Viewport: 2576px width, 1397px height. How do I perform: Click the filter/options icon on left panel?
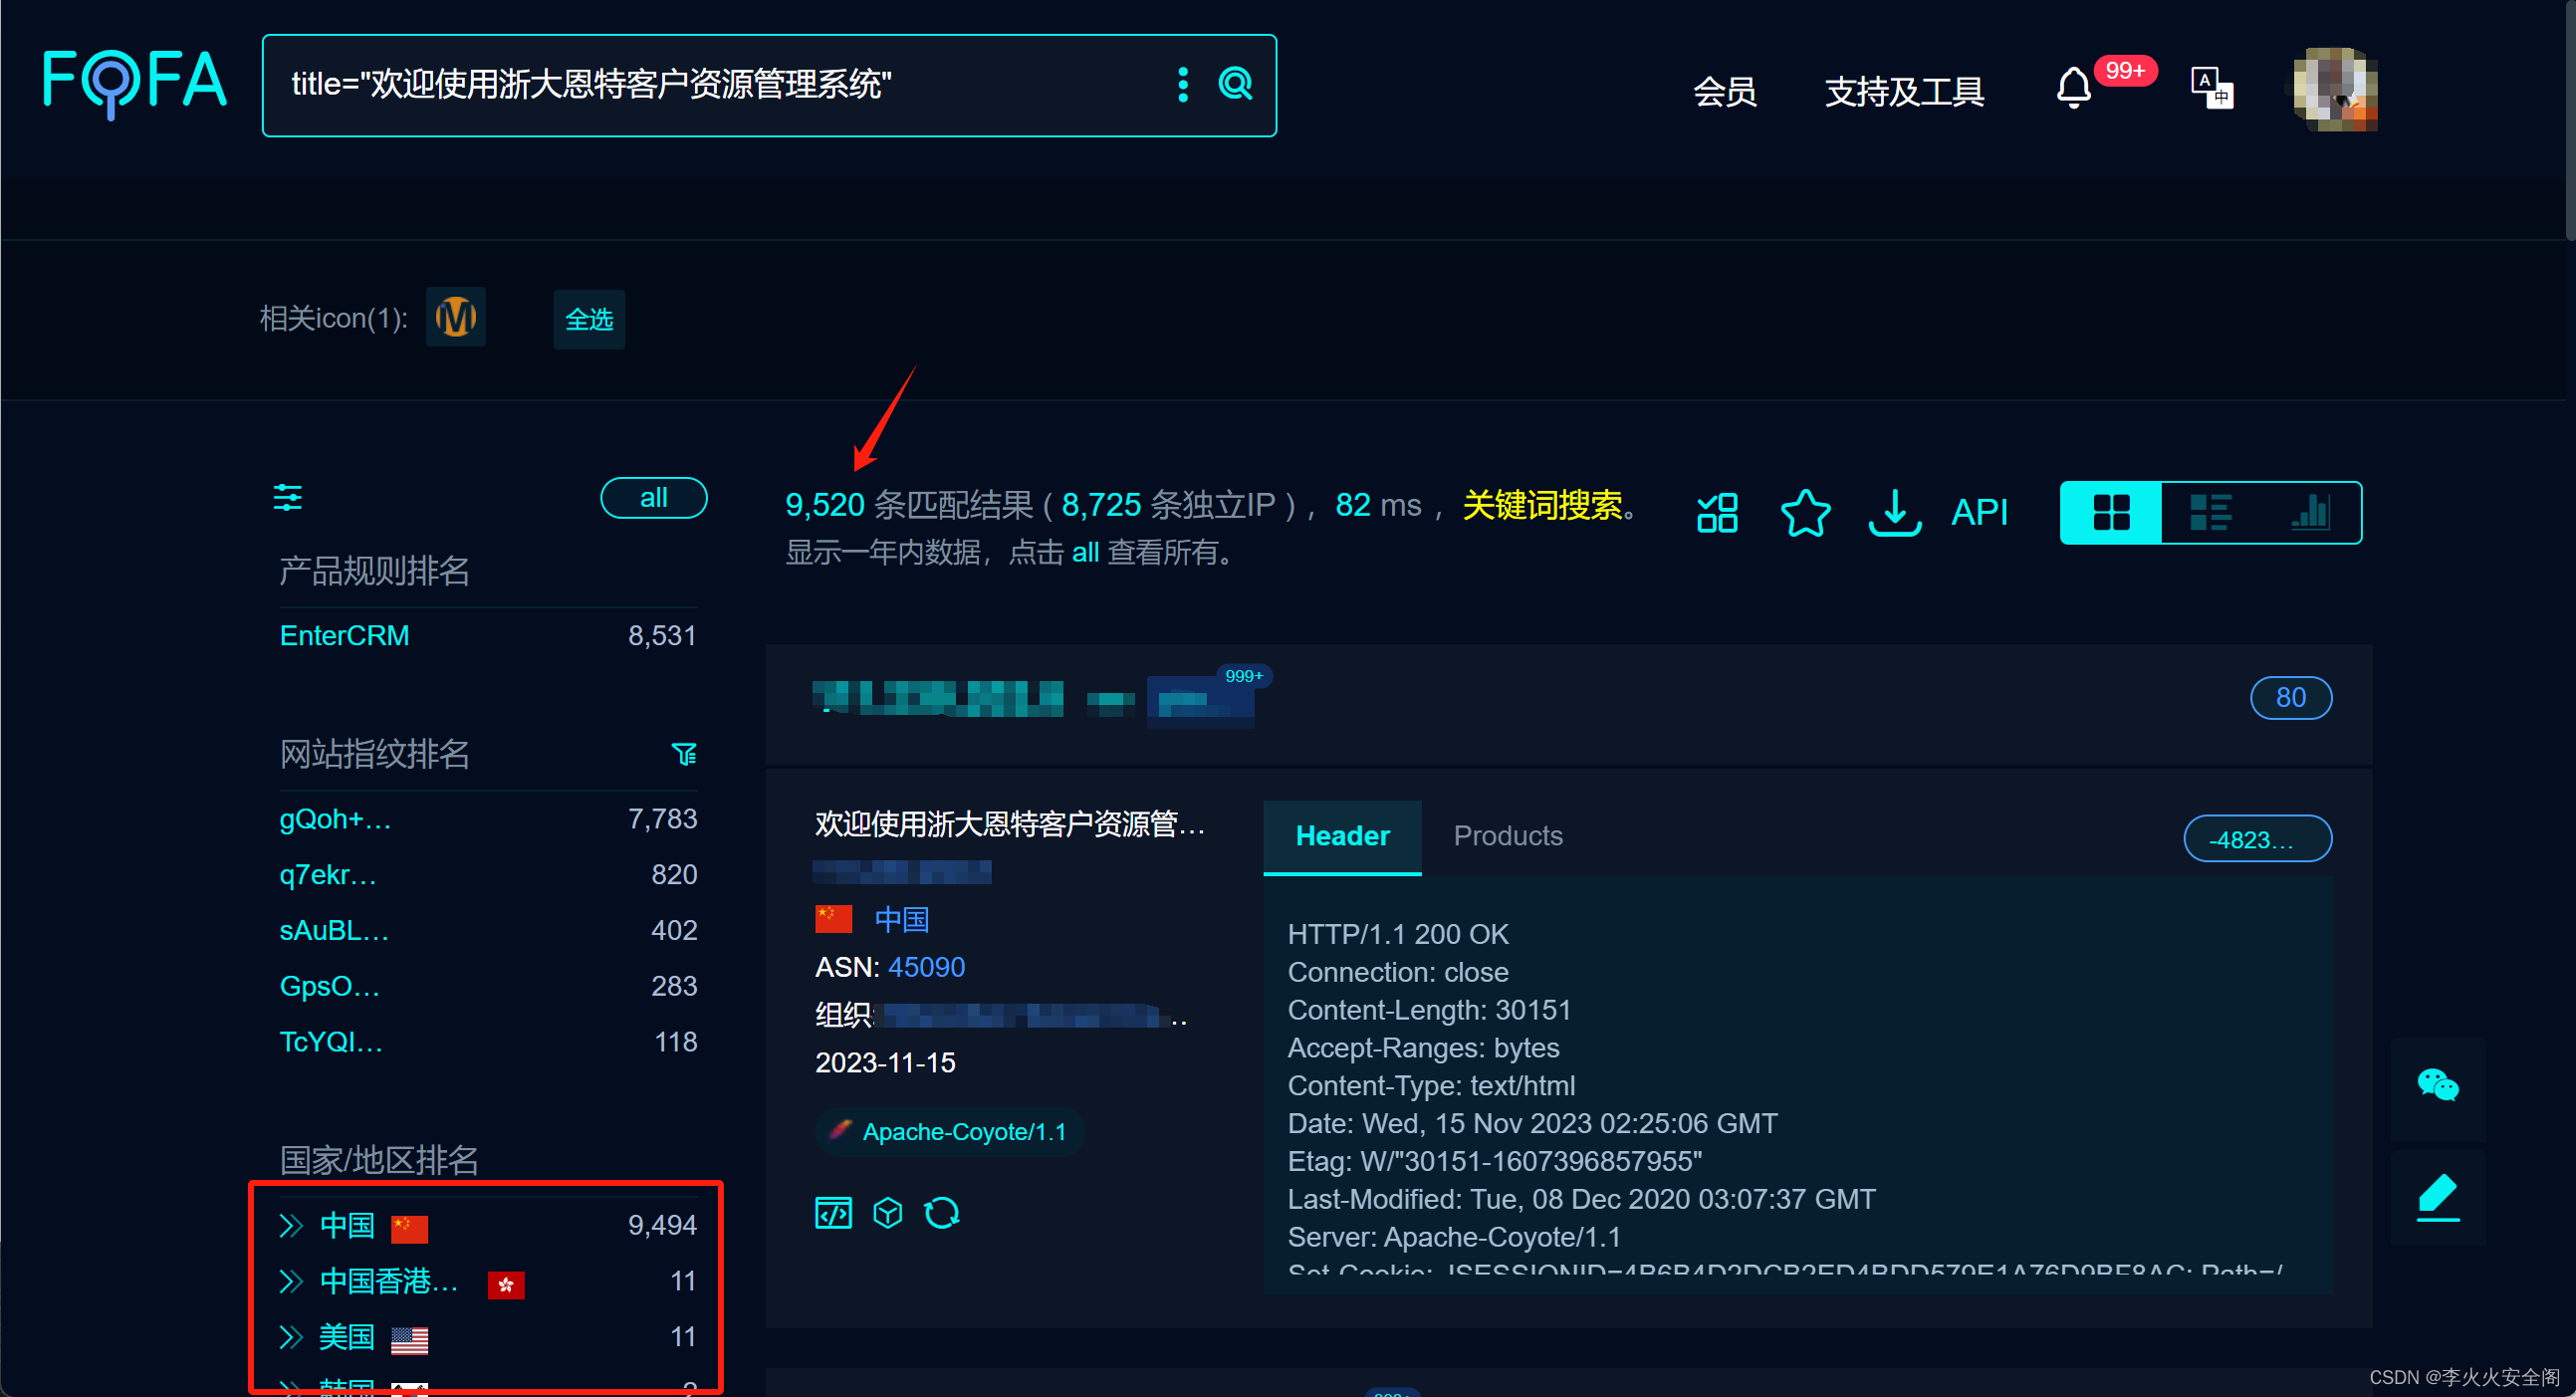pyautogui.click(x=287, y=499)
